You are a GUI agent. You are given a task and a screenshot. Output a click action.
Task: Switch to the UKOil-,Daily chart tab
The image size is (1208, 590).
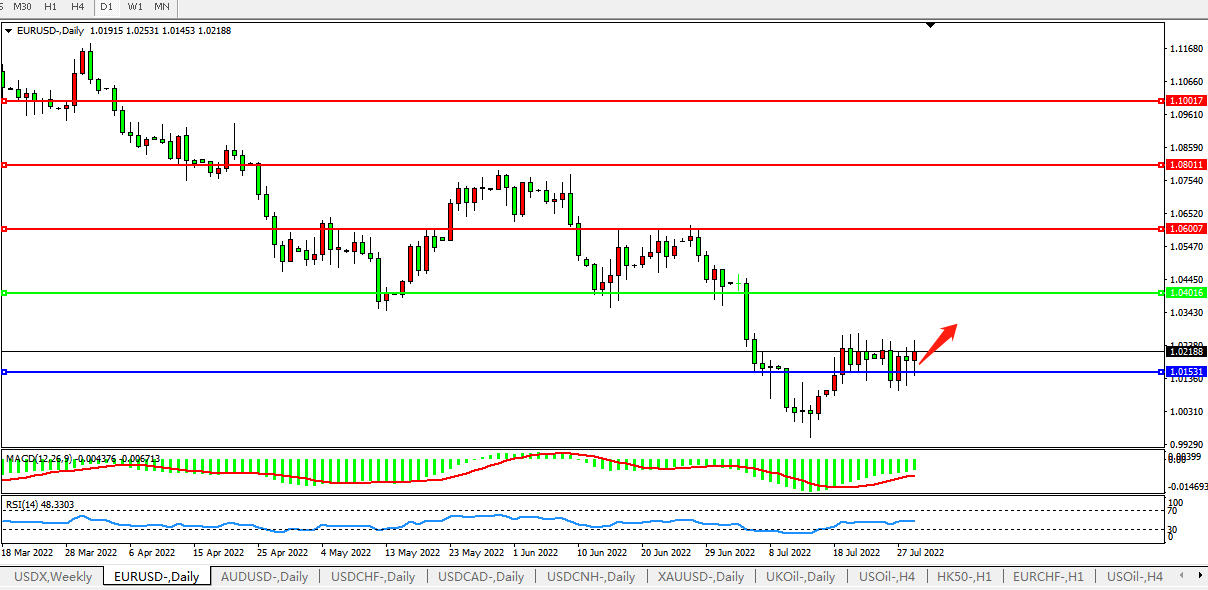pyautogui.click(x=801, y=577)
